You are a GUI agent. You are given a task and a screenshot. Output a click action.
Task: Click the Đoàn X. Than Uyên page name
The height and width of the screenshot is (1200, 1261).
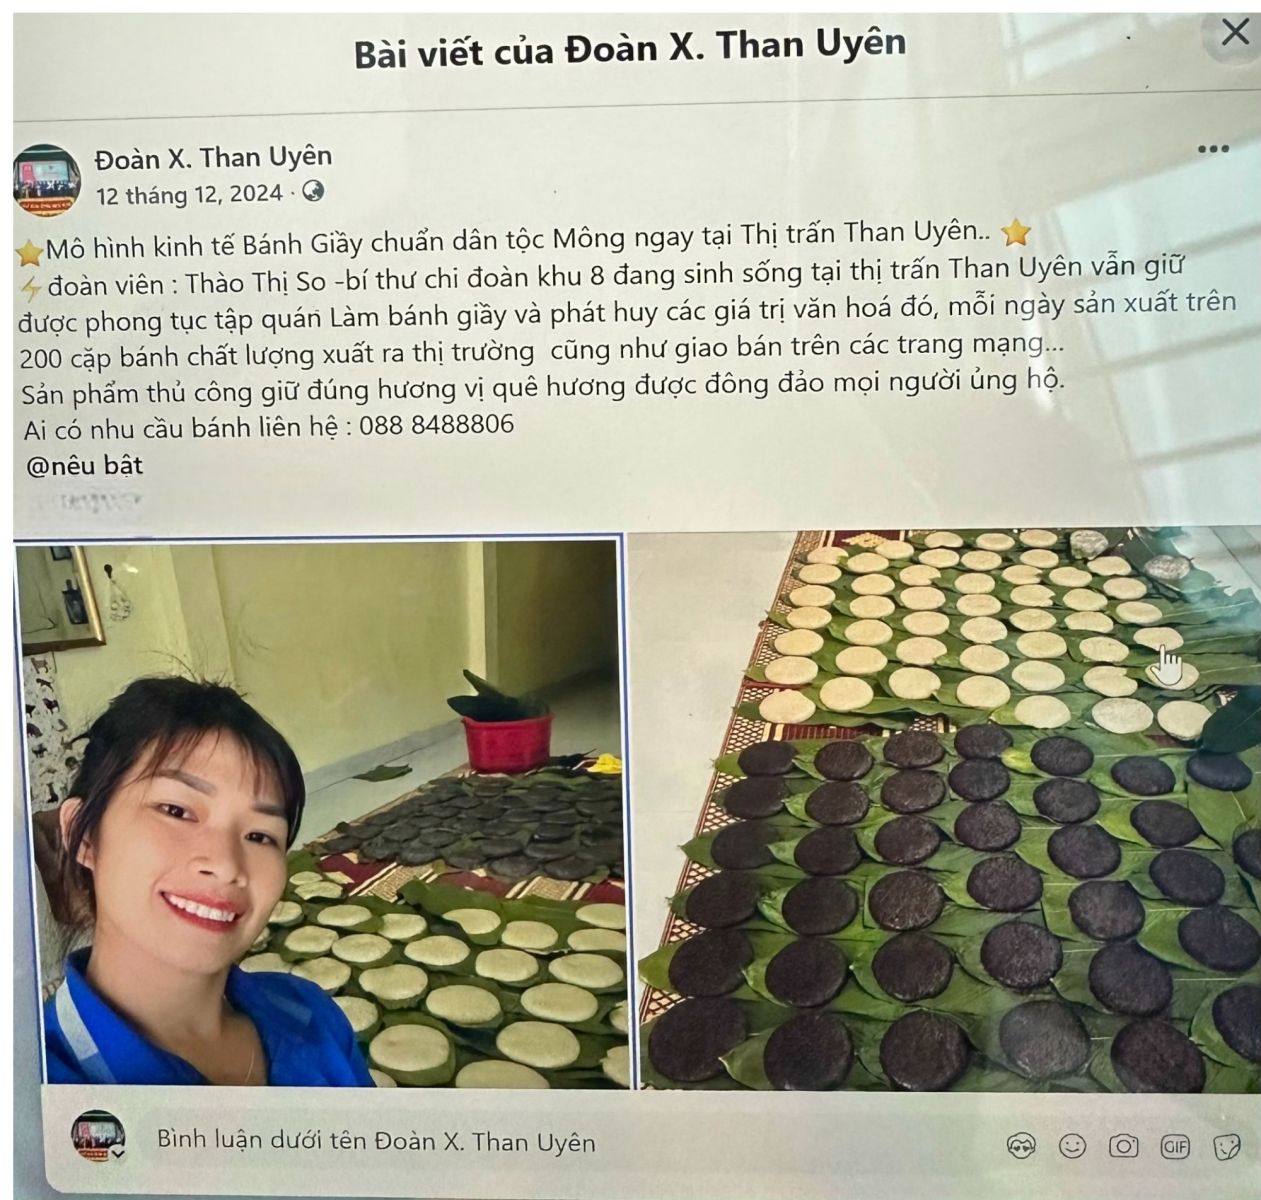tap(213, 157)
